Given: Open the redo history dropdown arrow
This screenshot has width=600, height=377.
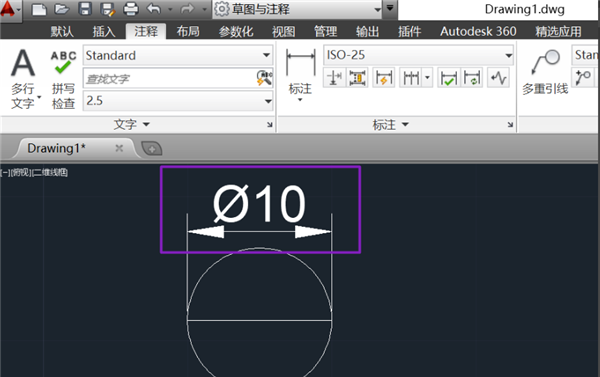Looking at the screenshot, I should 204,10.
